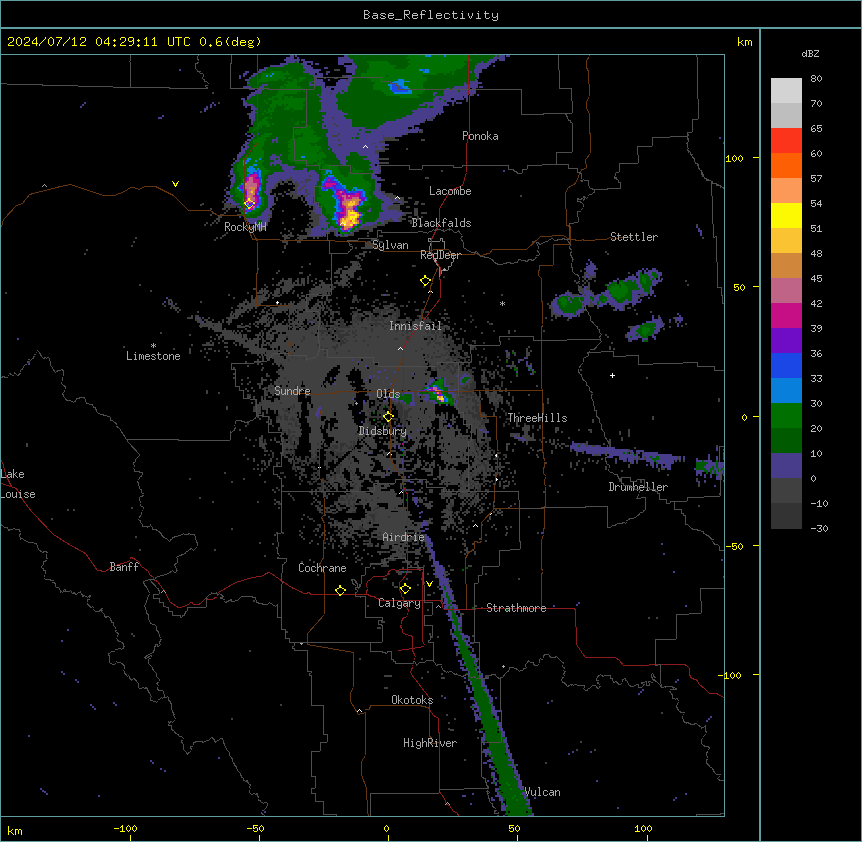The width and height of the screenshot is (862, 842).
Task: Click the 80 dBZ legend value
Action: tap(816, 79)
